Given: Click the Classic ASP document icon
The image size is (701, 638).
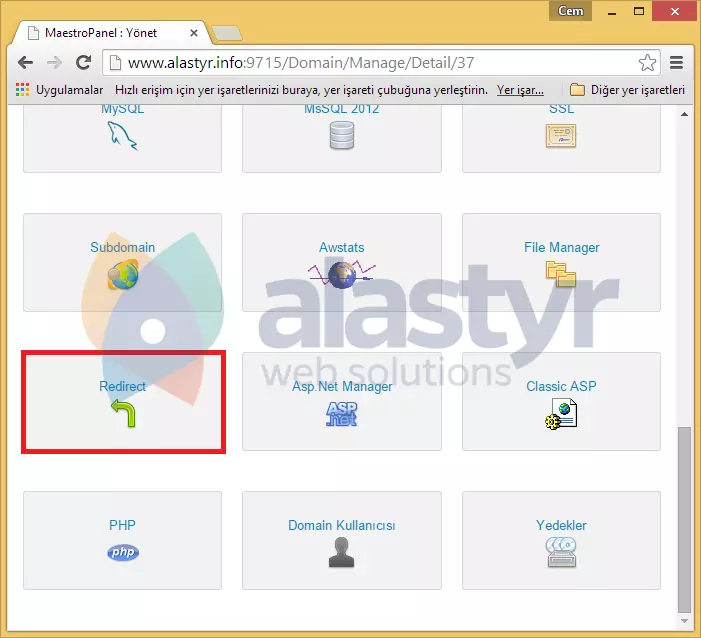Looking at the screenshot, I should 561,414.
